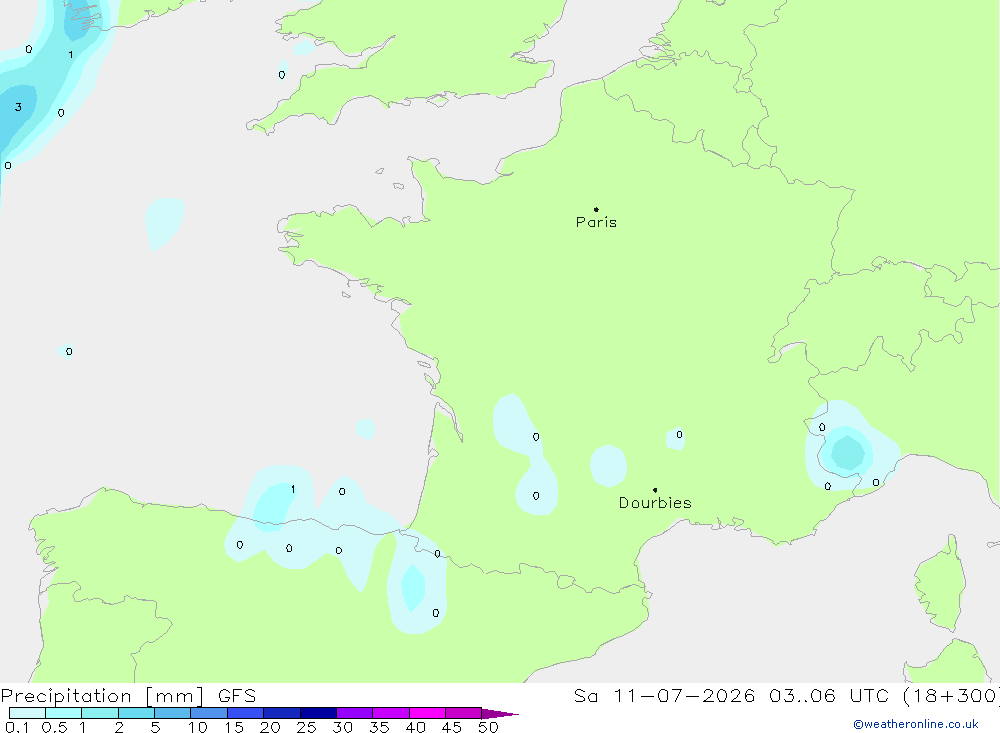
Task: Click the '10' legend scale label
Action: (198, 727)
